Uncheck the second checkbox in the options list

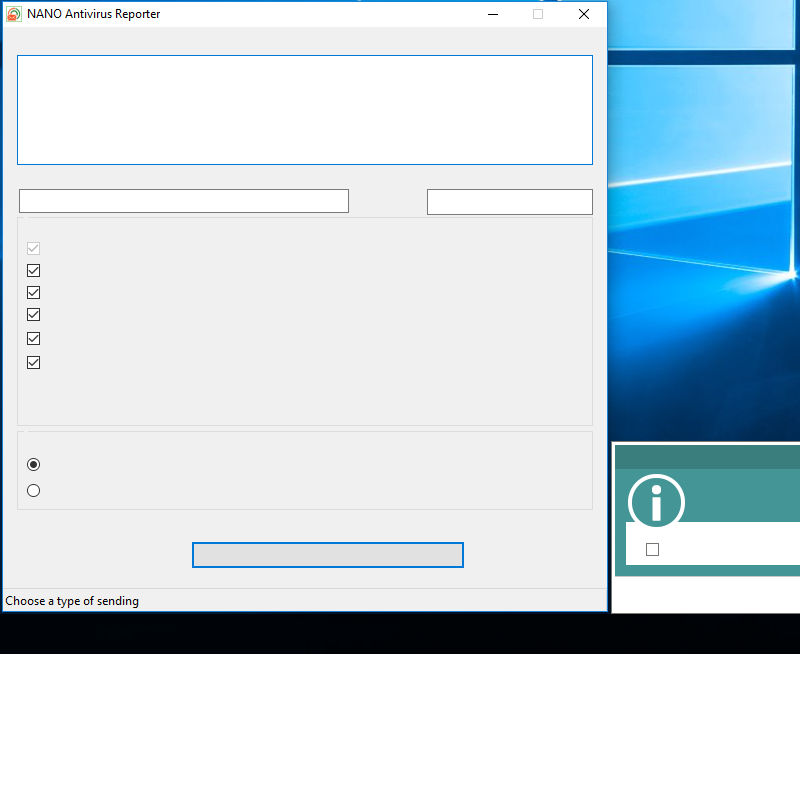point(33,271)
